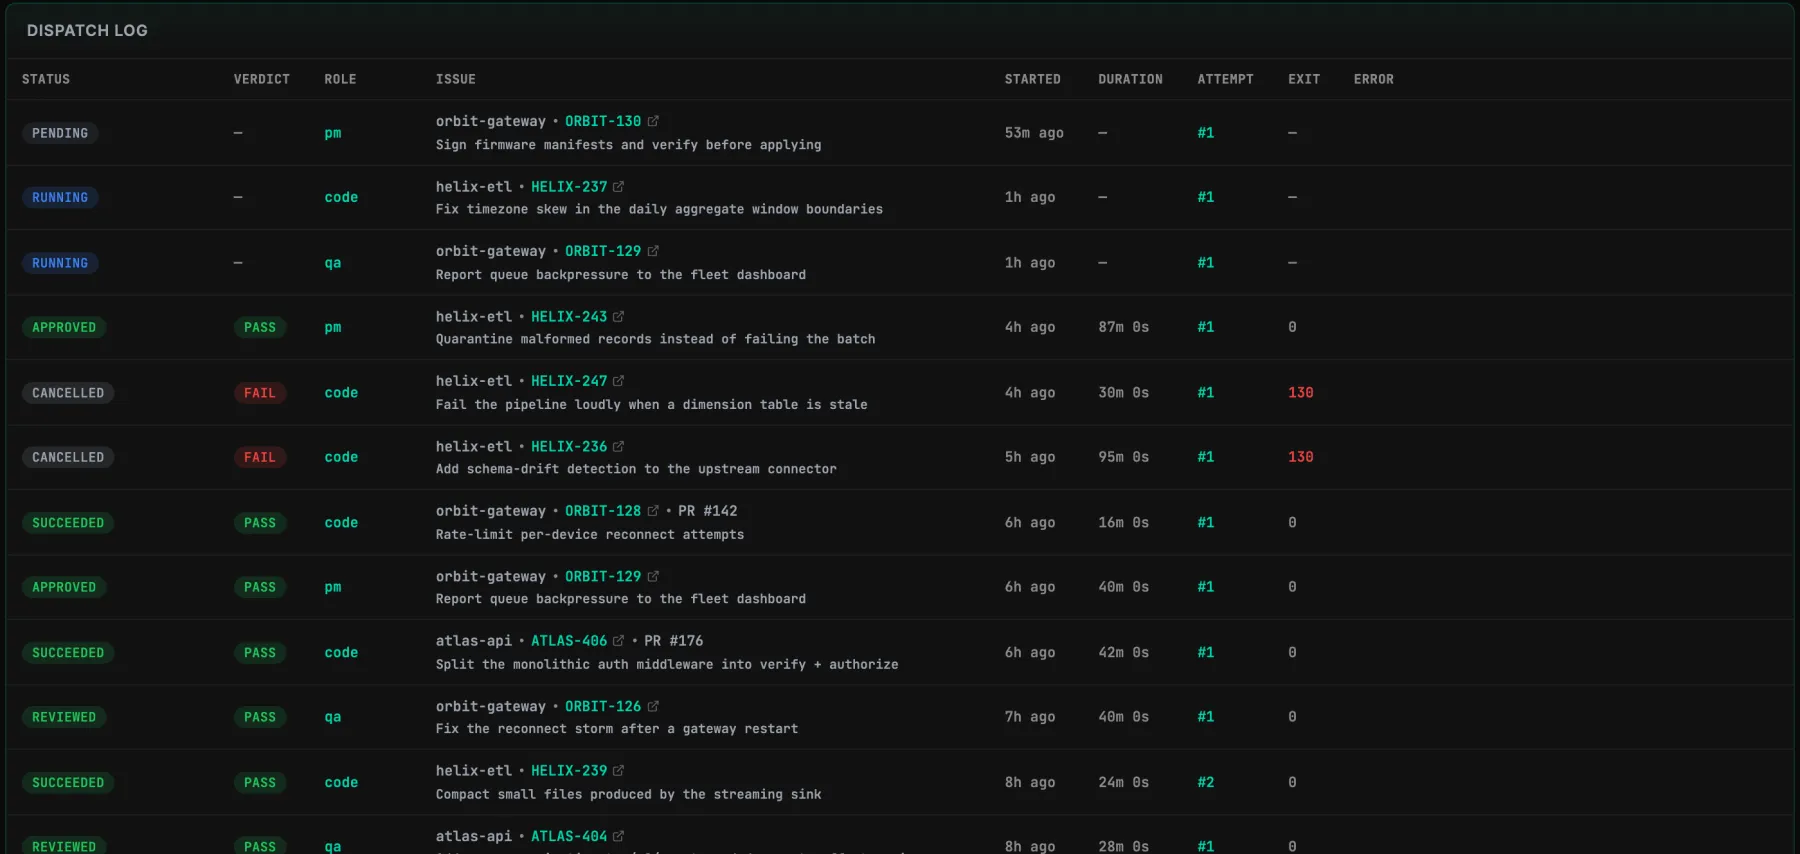Click the DISPATCH LOG panel title
This screenshot has width=1800, height=854.
[x=87, y=31]
